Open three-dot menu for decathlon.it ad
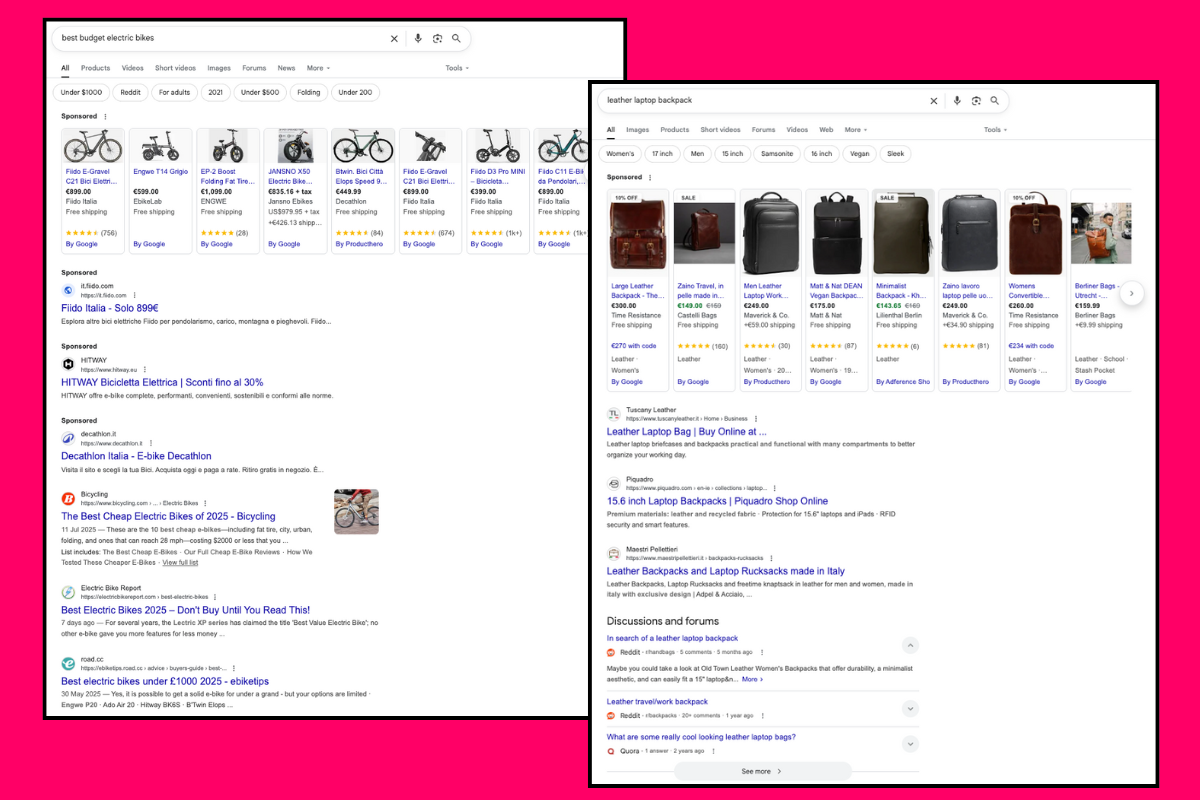Screen dimensions: 1200x800 click(152, 443)
